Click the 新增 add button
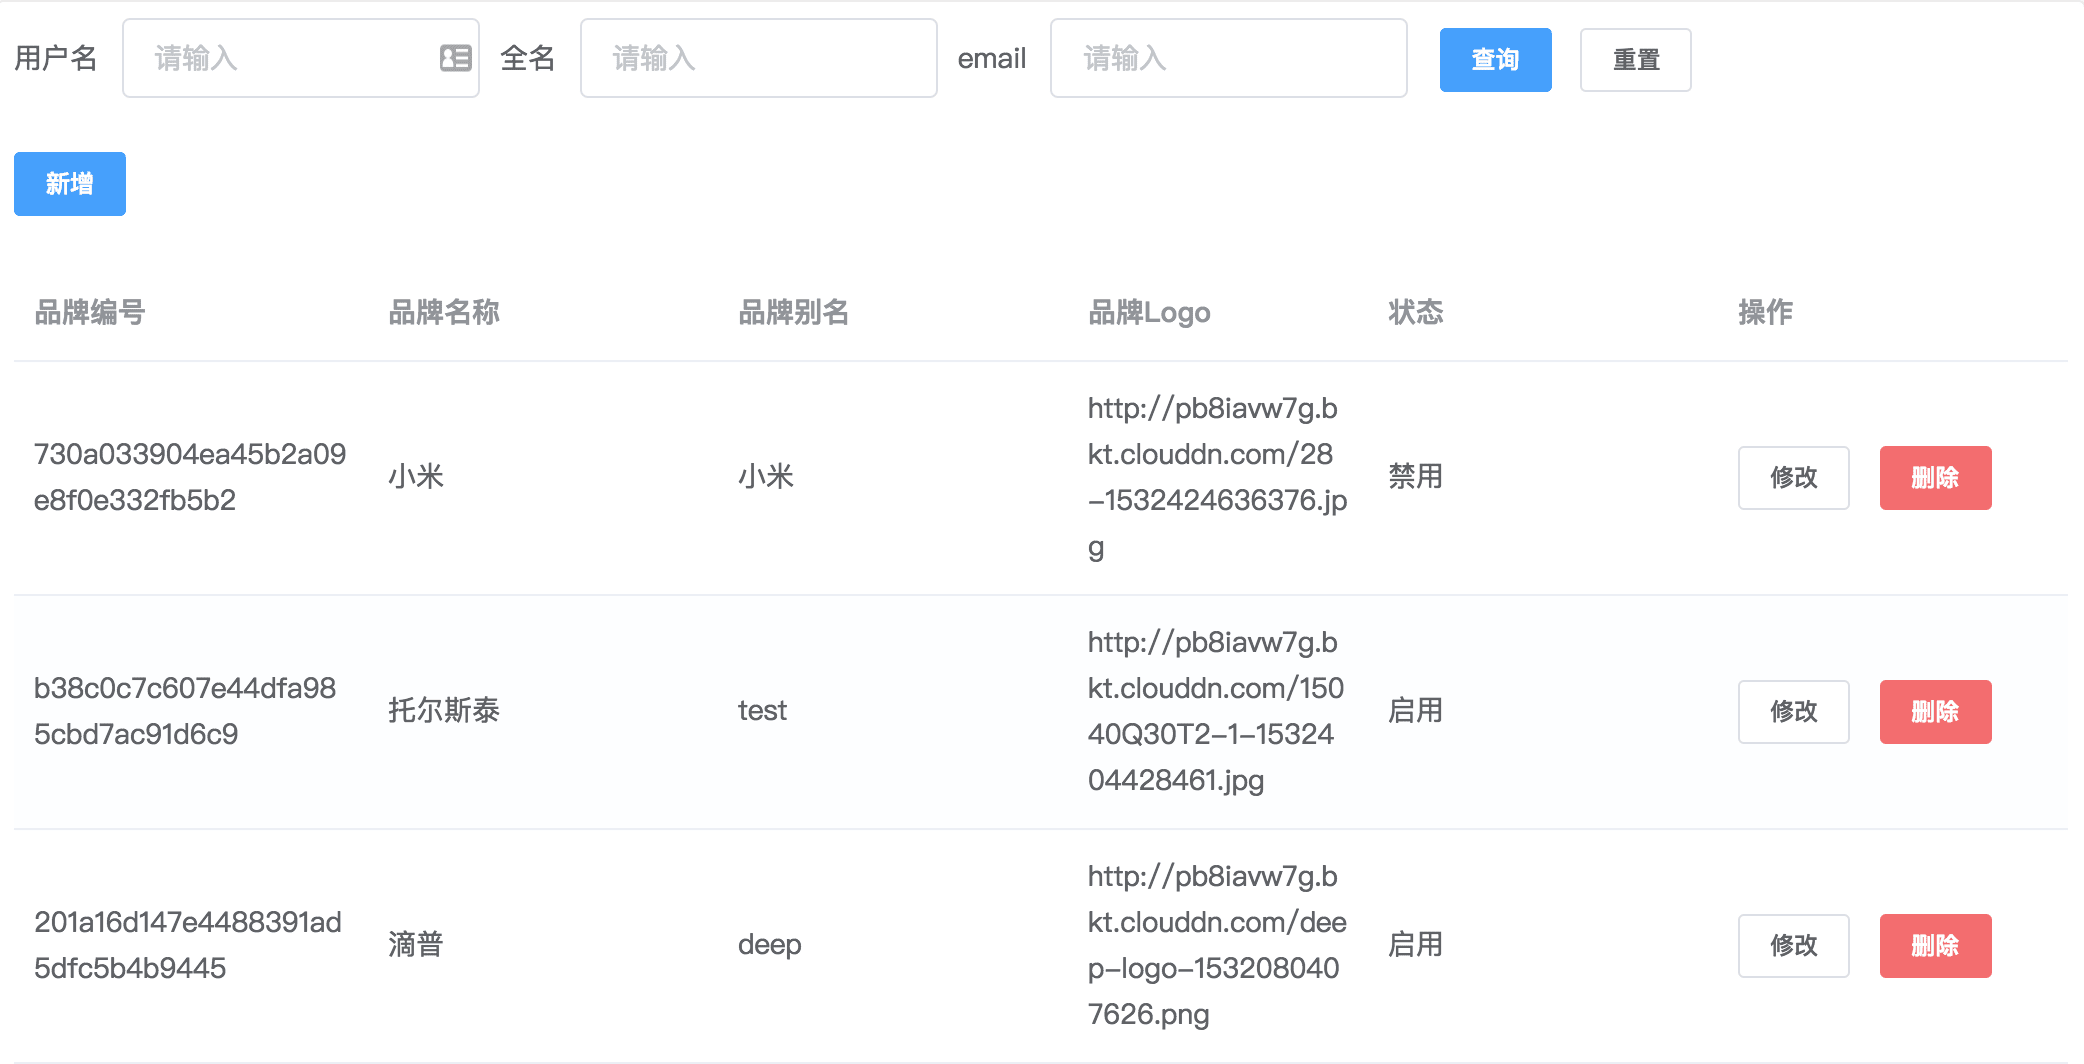This screenshot has width=2084, height=1064. [69, 183]
